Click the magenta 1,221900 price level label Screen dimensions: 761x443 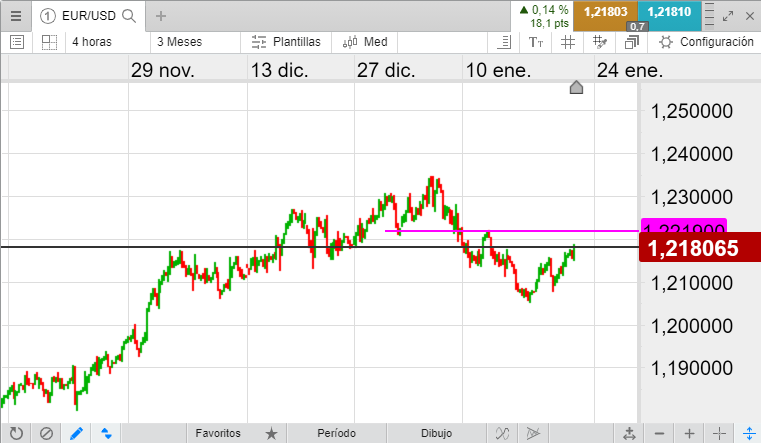683,228
